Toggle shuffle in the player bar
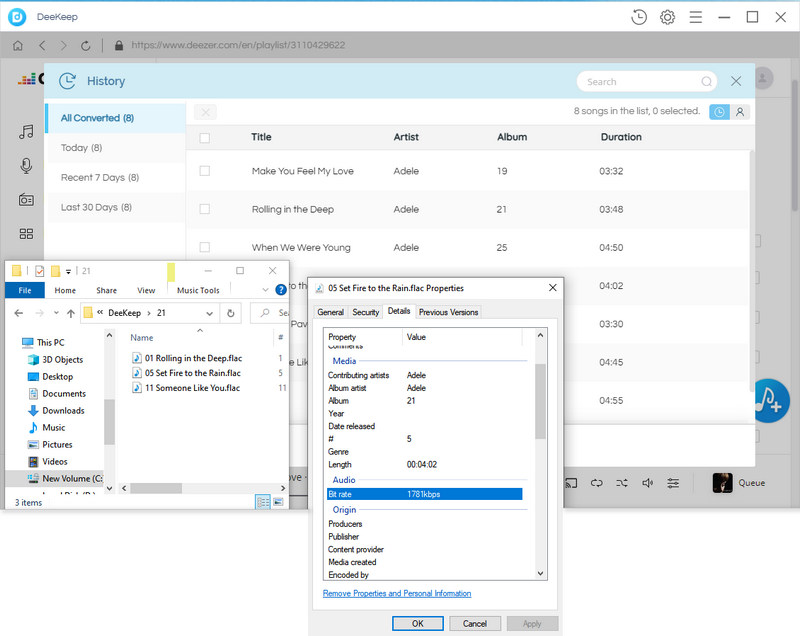 (621, 482)
